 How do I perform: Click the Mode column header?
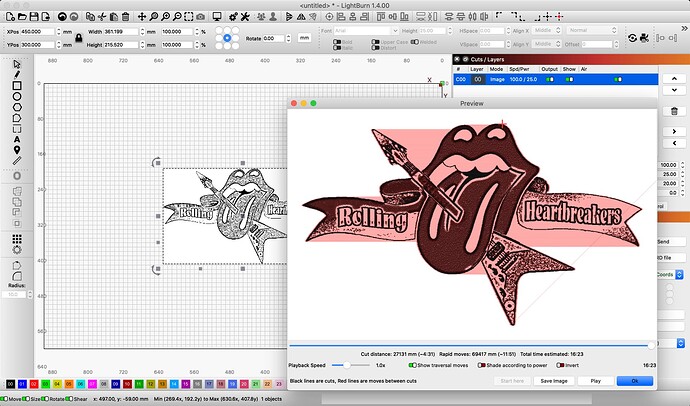496,69
